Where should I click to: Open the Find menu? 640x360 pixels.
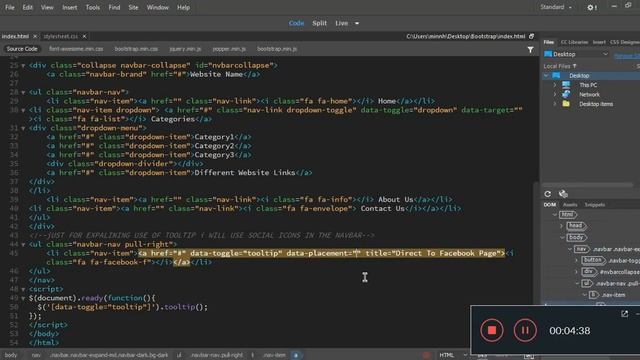coord(114,7)
